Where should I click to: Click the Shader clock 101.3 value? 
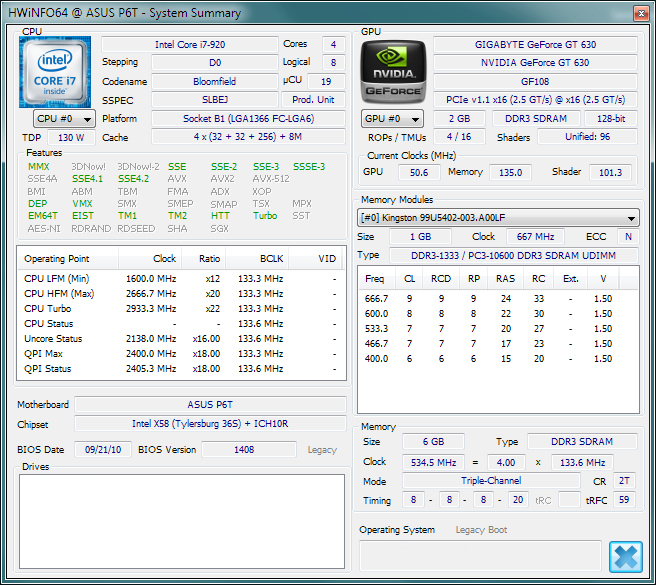(x=610, y=172)
